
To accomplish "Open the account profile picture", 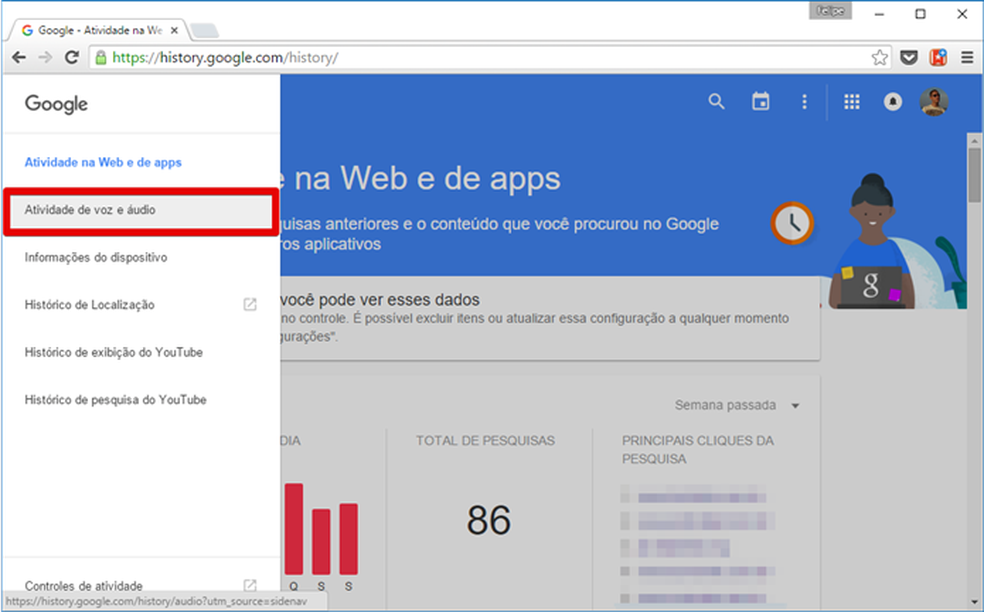I will pos(934,102).
